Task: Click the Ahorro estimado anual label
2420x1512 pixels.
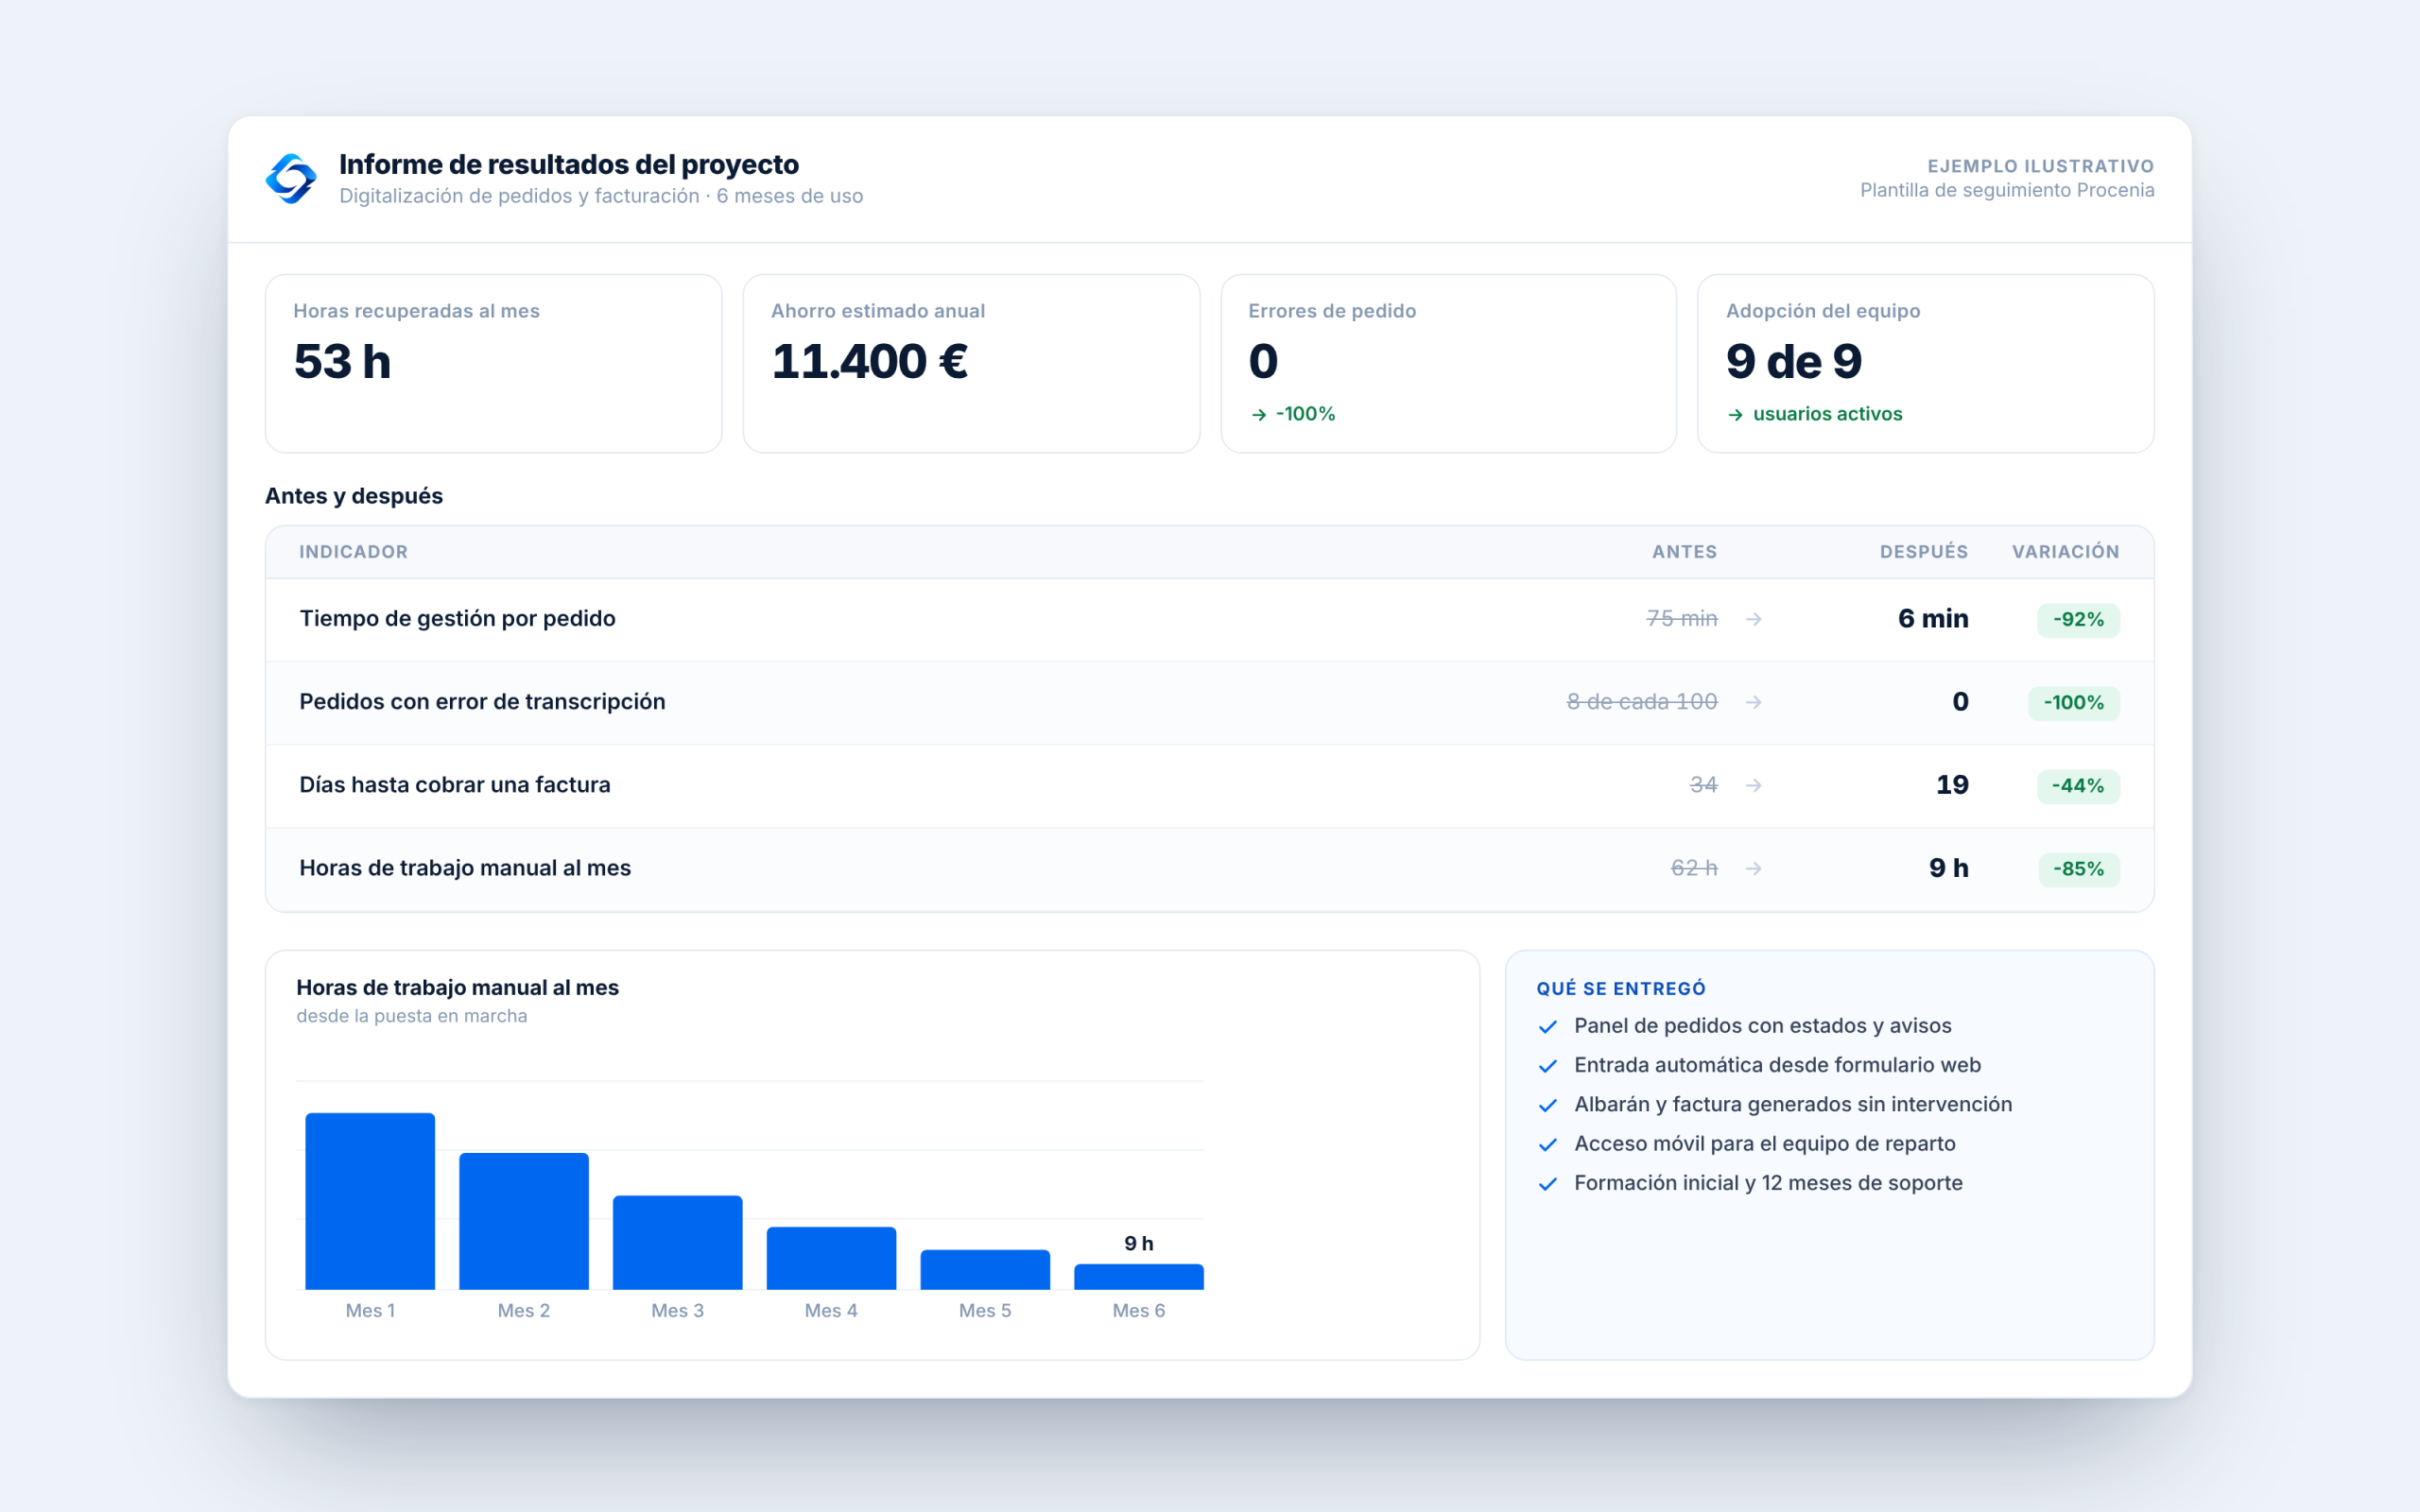Action: (x=878, y=311)
